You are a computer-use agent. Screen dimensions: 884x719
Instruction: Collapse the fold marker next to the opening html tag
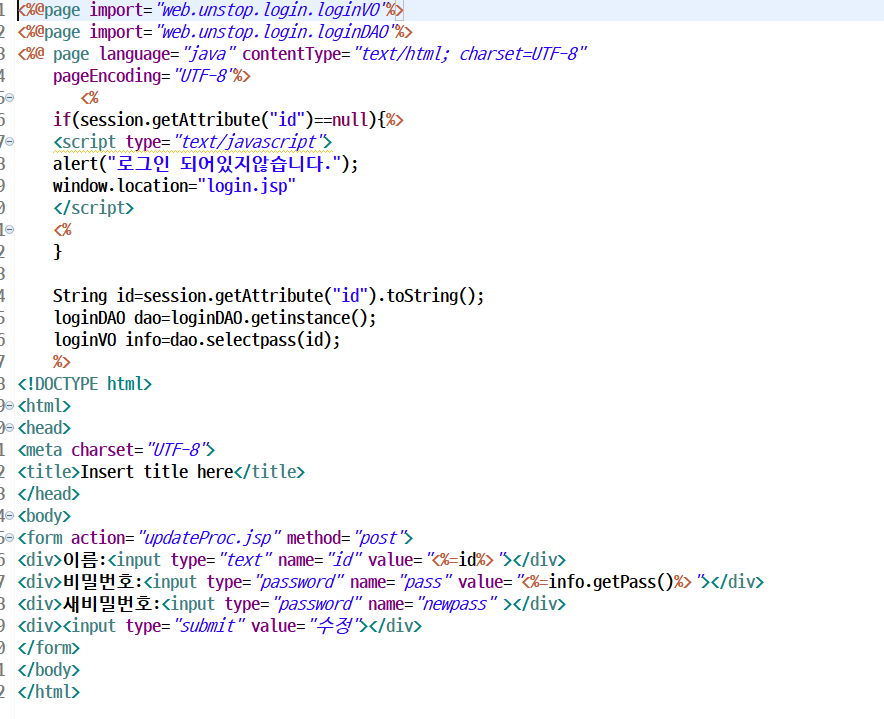(10, 405)
